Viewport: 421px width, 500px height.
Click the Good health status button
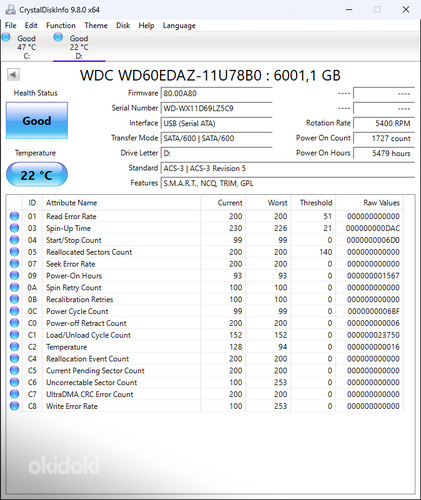coord(37,120)
